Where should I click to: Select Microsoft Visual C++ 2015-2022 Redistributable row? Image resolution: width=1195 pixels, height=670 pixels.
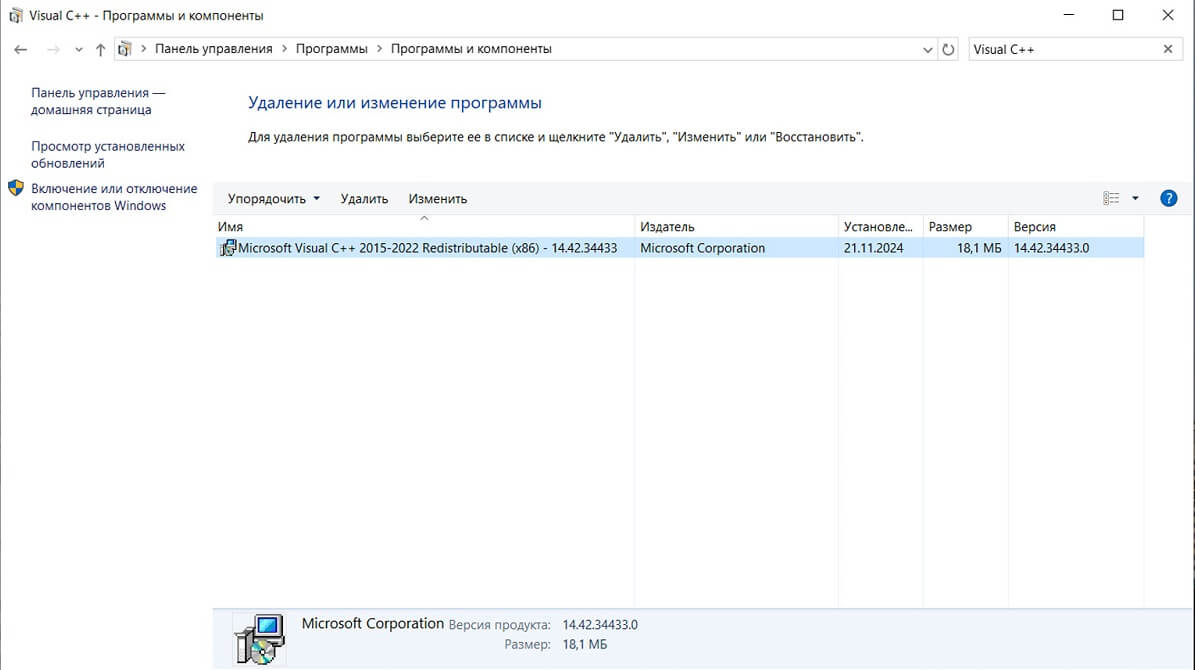(x=680, y=248)
